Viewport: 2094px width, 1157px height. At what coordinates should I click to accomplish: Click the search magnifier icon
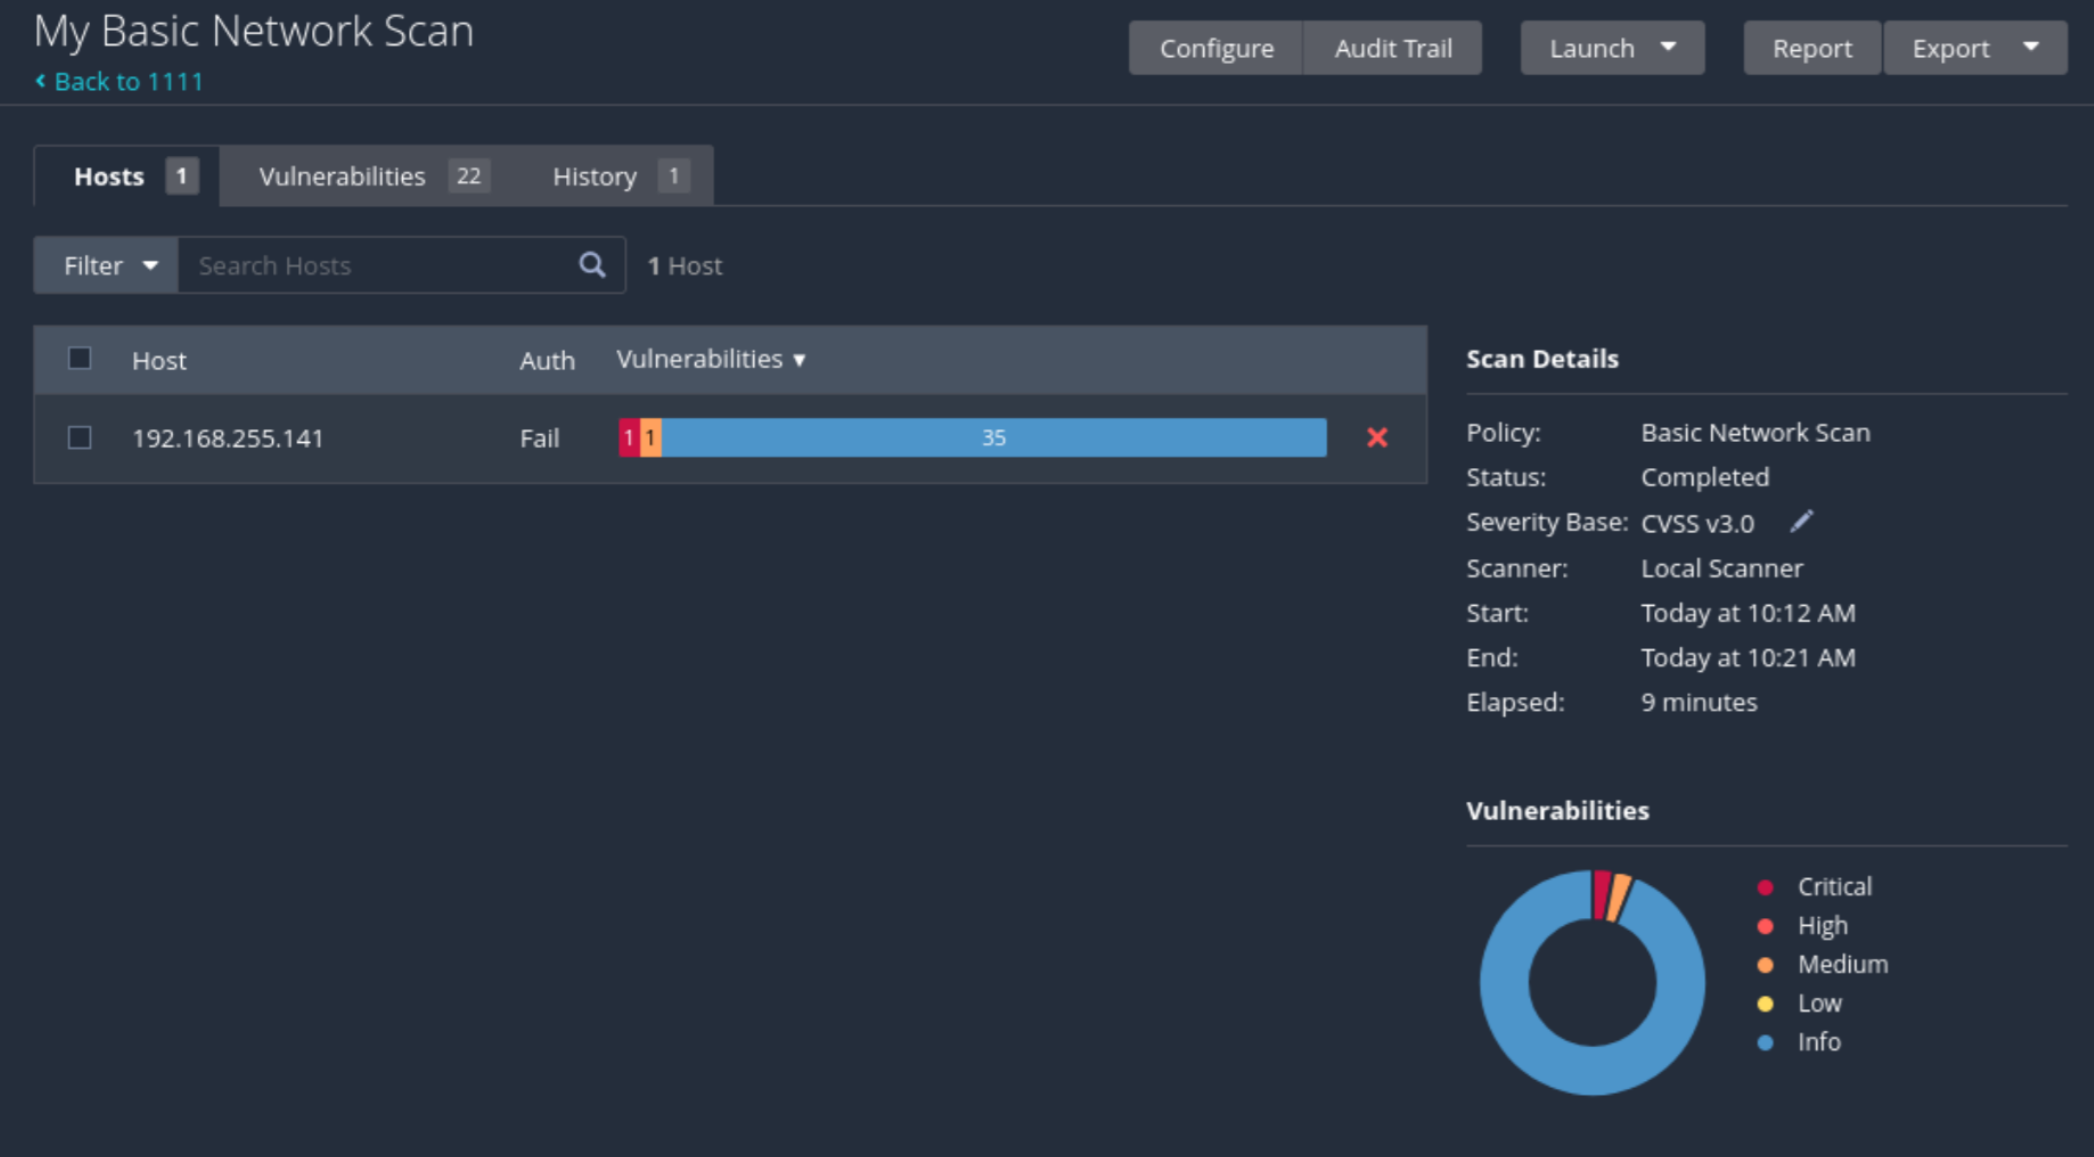point(592,265)
